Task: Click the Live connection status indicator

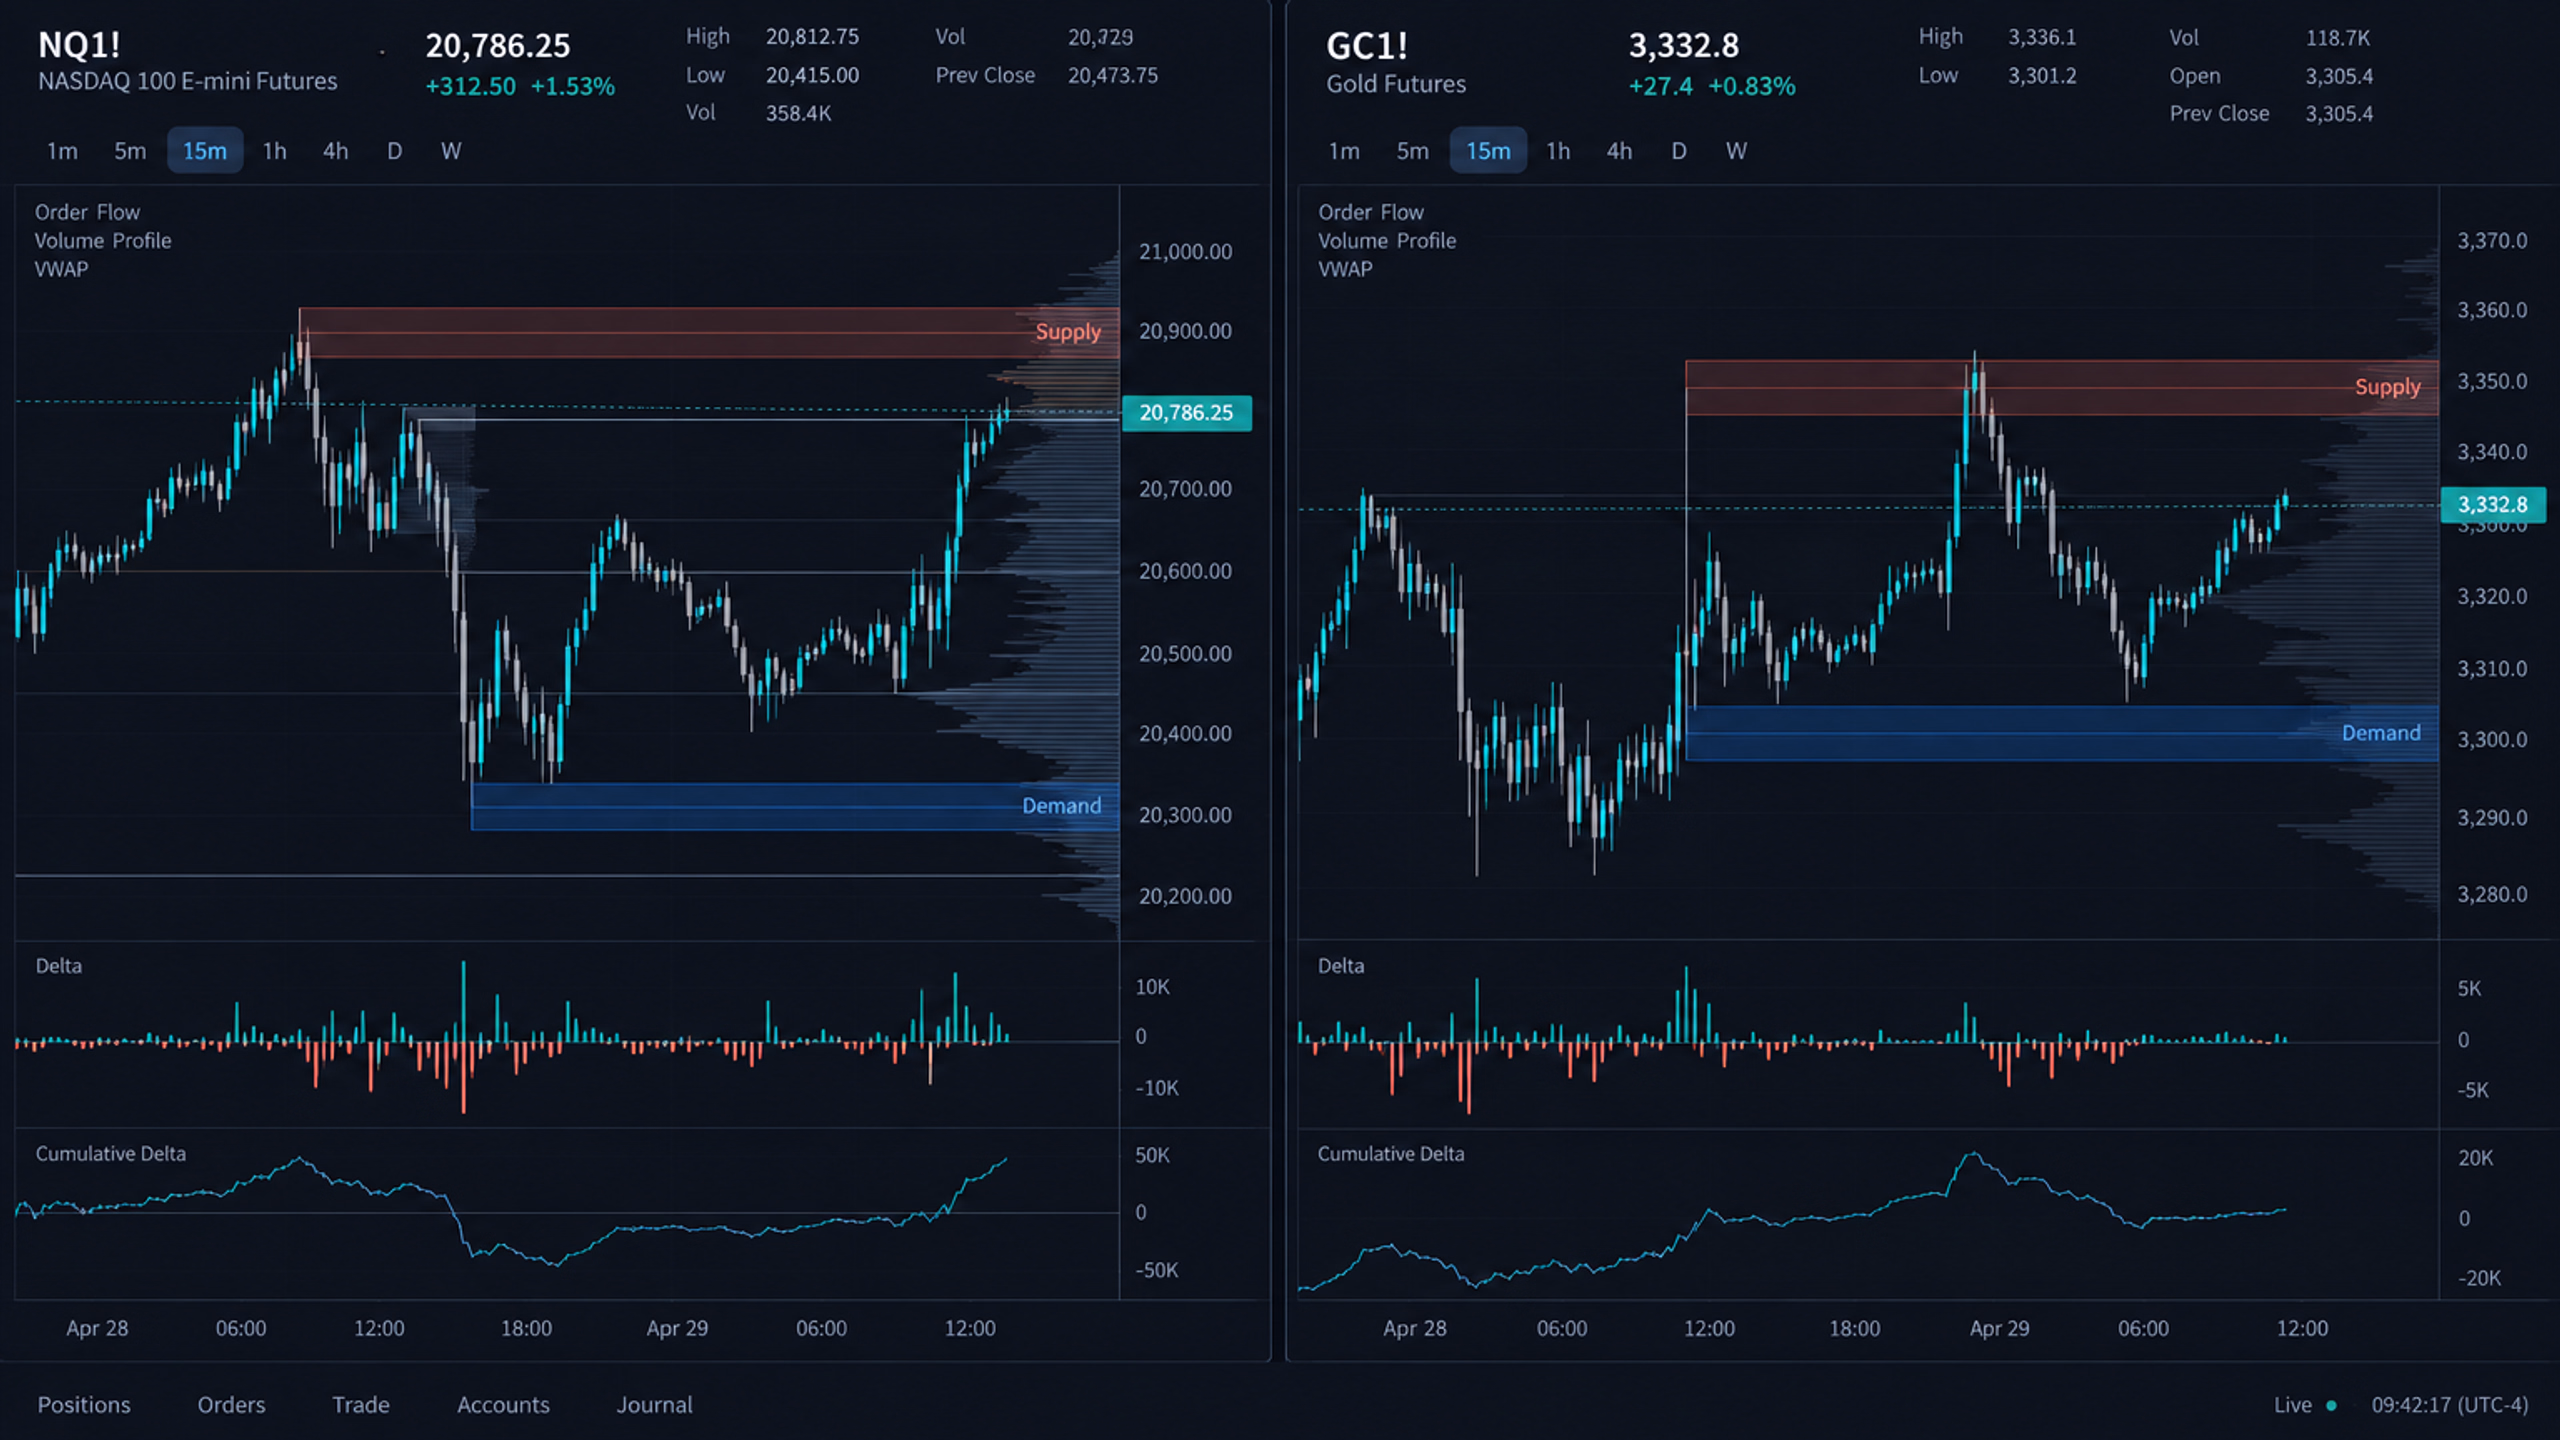Action: (2305, 1405)
